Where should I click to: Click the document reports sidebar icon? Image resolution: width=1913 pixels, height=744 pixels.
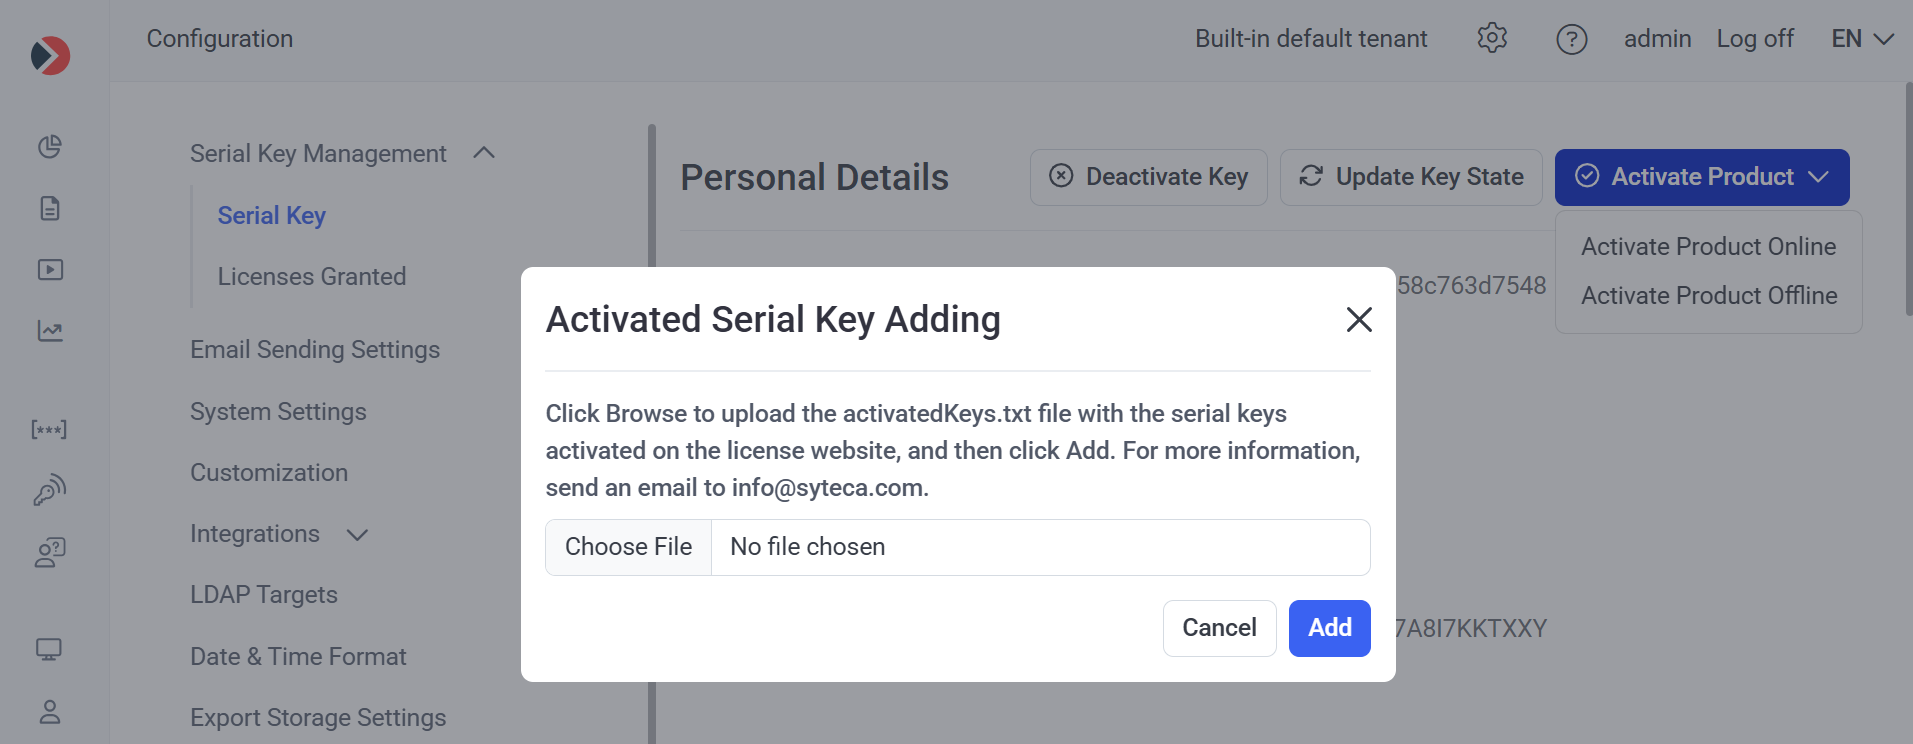coord(50,208)
